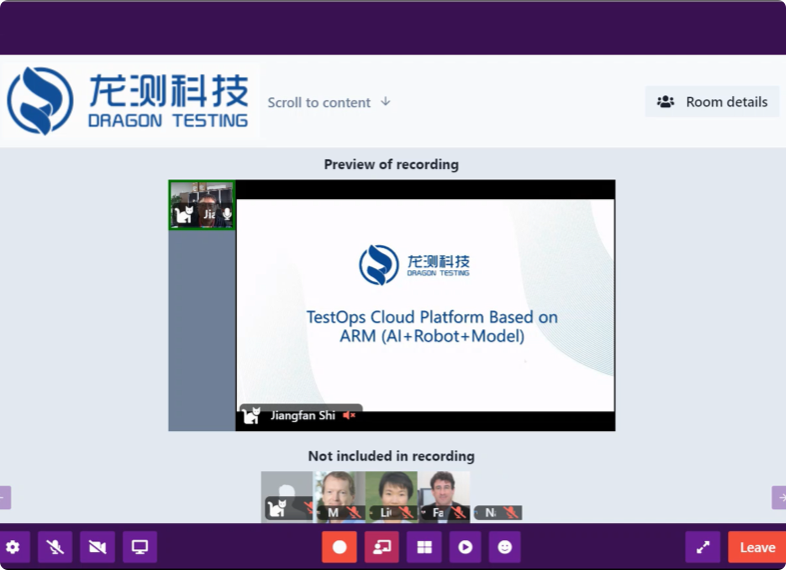This screenshot has height=570, width=786.
Task: Enter fullscreen with expand arrows
Action: 703,547
